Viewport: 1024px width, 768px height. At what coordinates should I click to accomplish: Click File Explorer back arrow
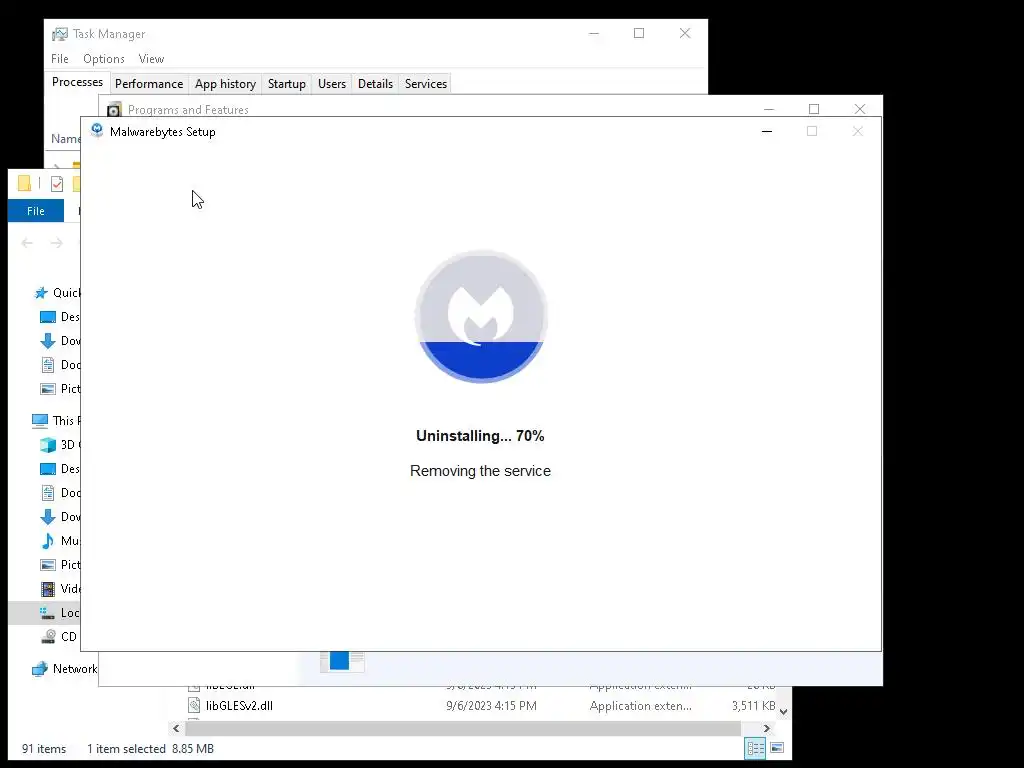pyautogui.click(x=27, y=243)
